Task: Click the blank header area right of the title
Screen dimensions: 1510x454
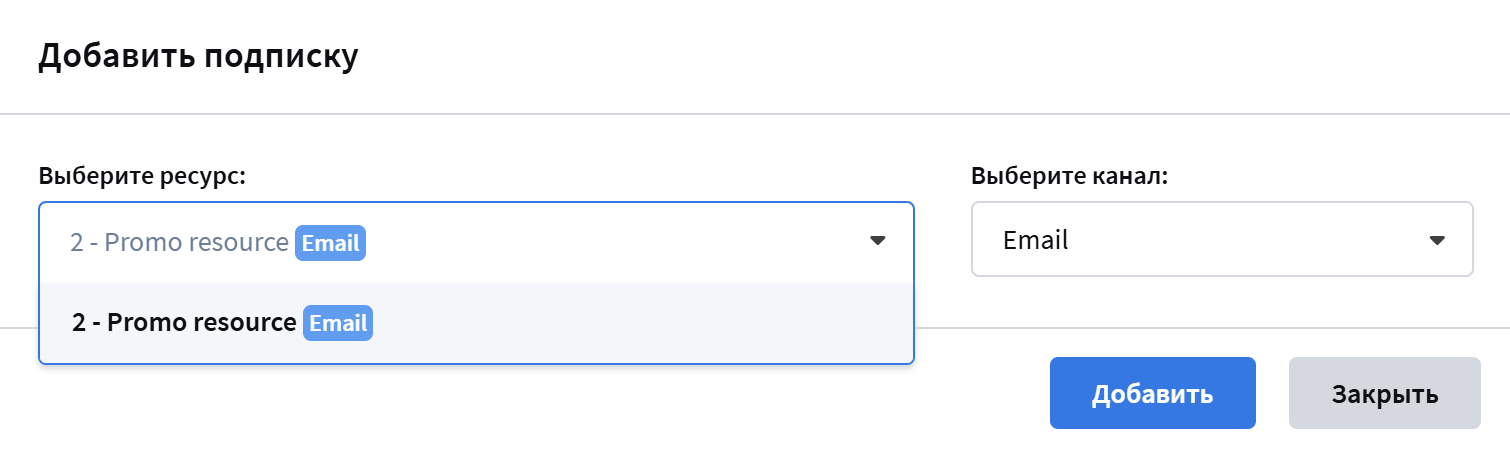Action: [900, 56]
